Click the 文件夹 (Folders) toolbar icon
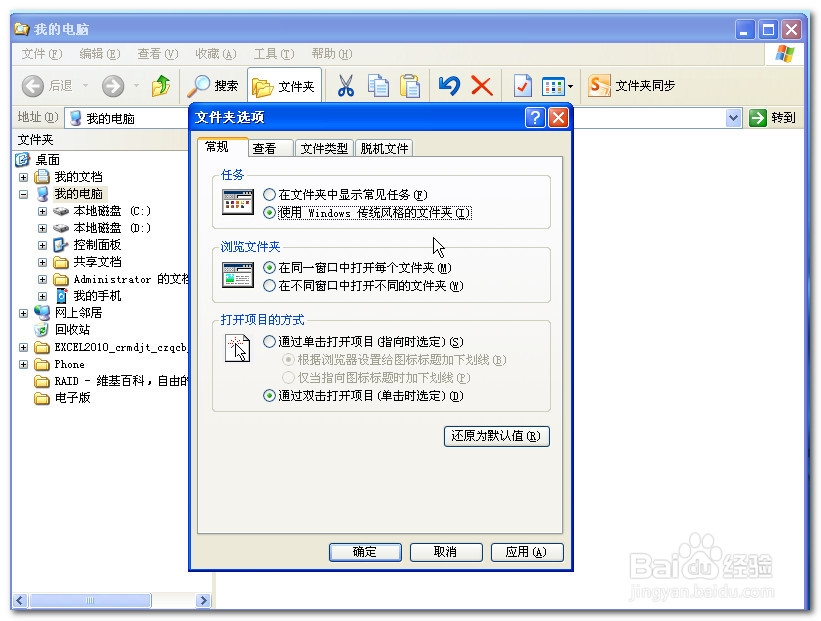 [x=284, y=85]
